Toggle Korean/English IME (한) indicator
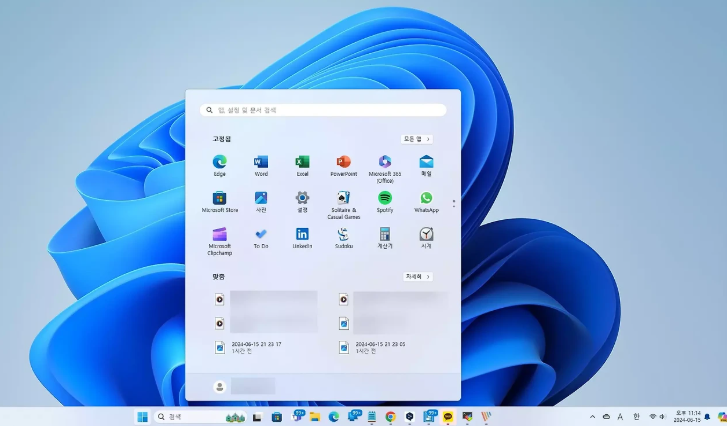Viewport: 727px width, 426px height. point(637,417)
